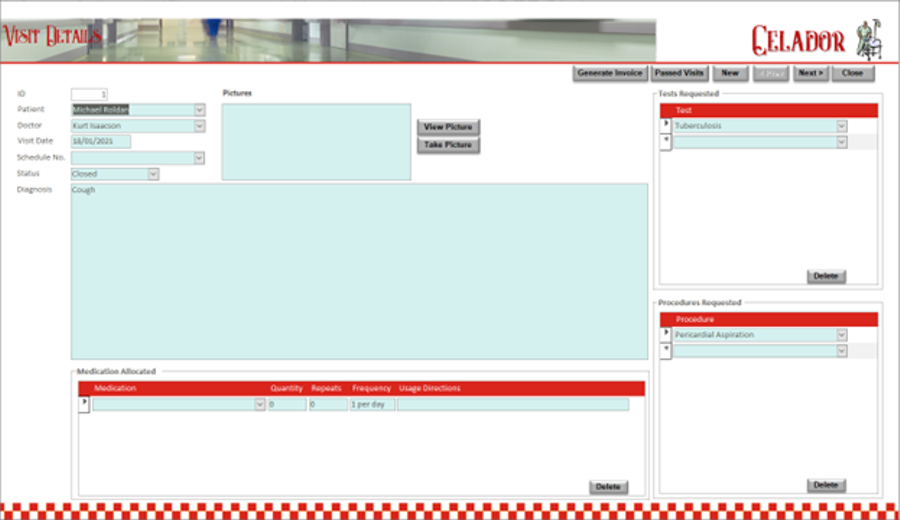Screen dimensions: 900x520
Task: Open the Doctor dropdown list
Action: [199, 126]
